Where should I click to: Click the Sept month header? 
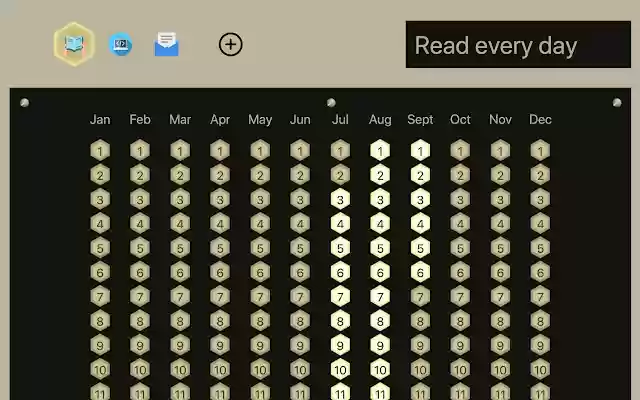click(420, 120)
